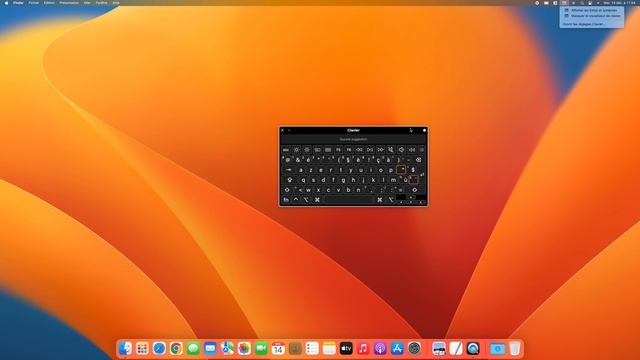Image resolution: width=640 pixels, height=360 pixels.
Task: Open QuickTime Player from the Dock
Action: pos(473,348)
